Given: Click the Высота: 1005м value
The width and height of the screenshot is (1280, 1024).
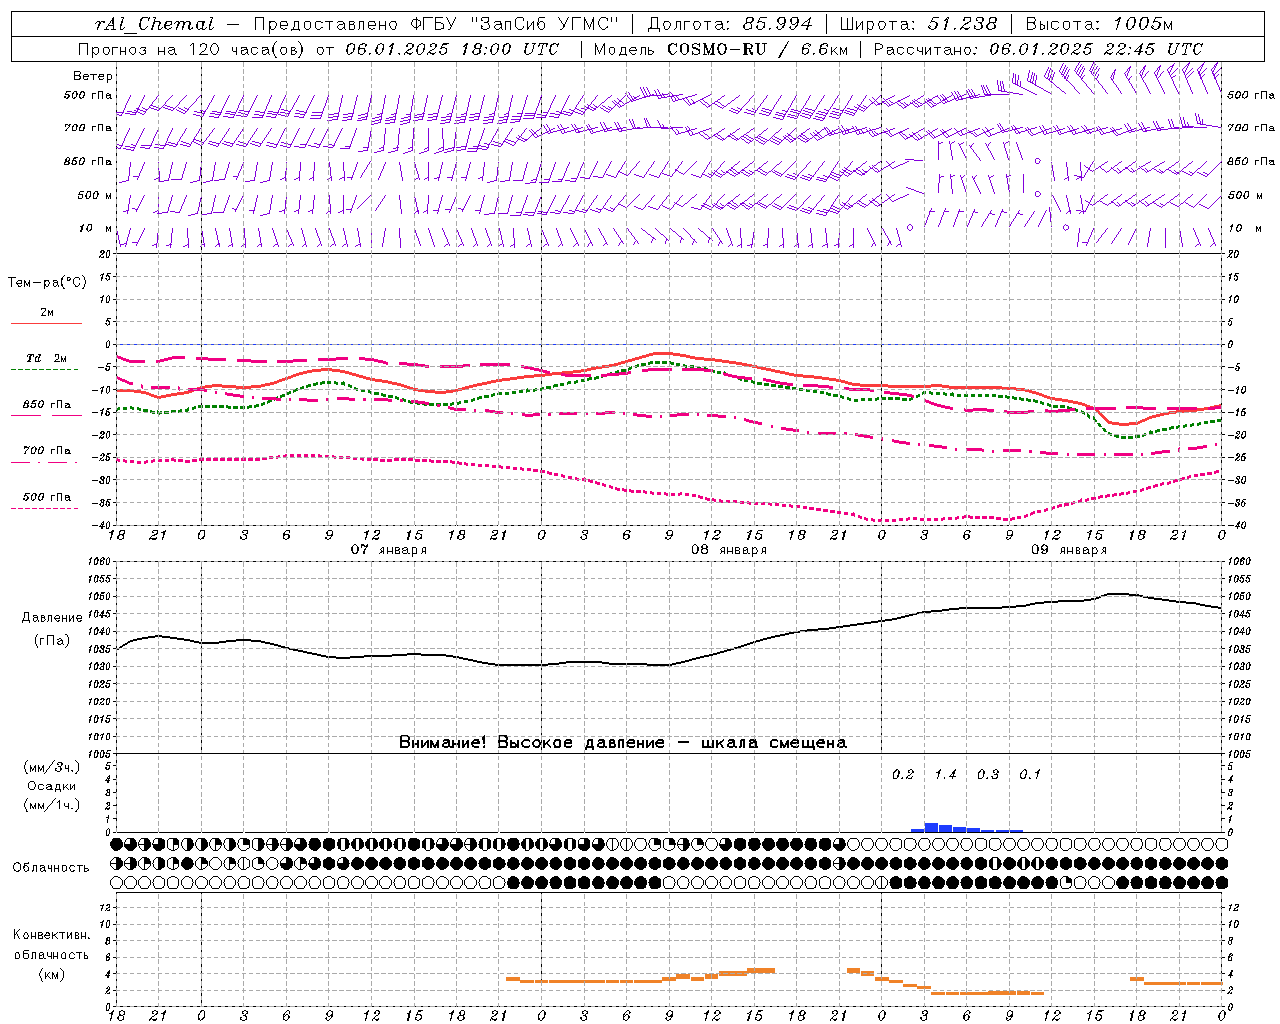Looking at the screenshot, I should [1100, 24].
